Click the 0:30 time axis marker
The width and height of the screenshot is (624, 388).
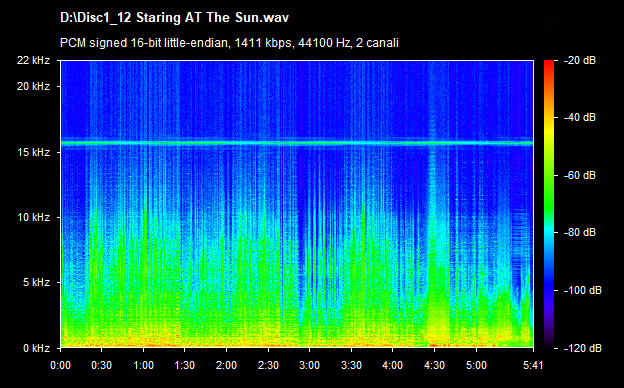click(101, 365)
